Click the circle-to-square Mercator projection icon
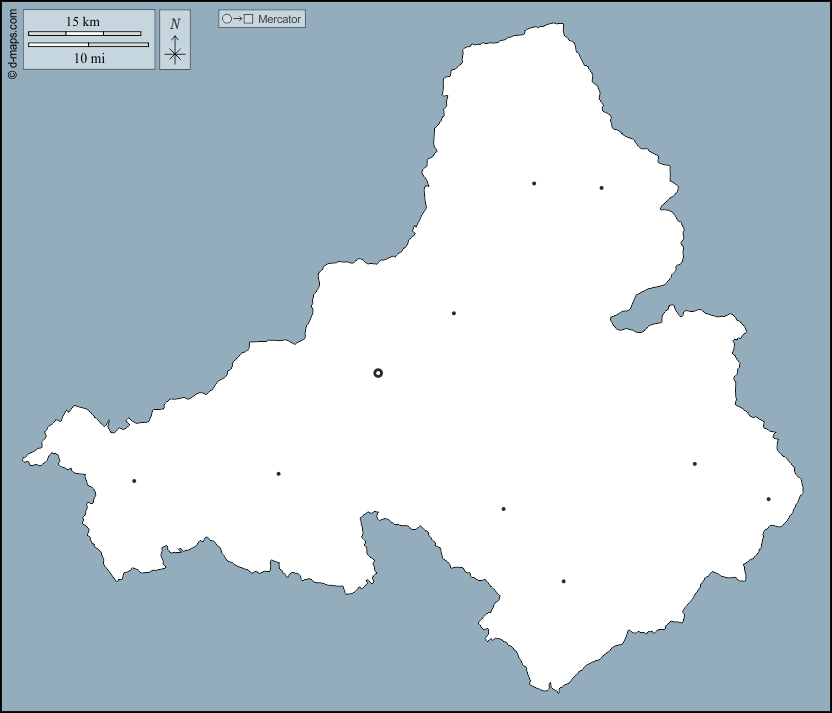 point(238,19)
